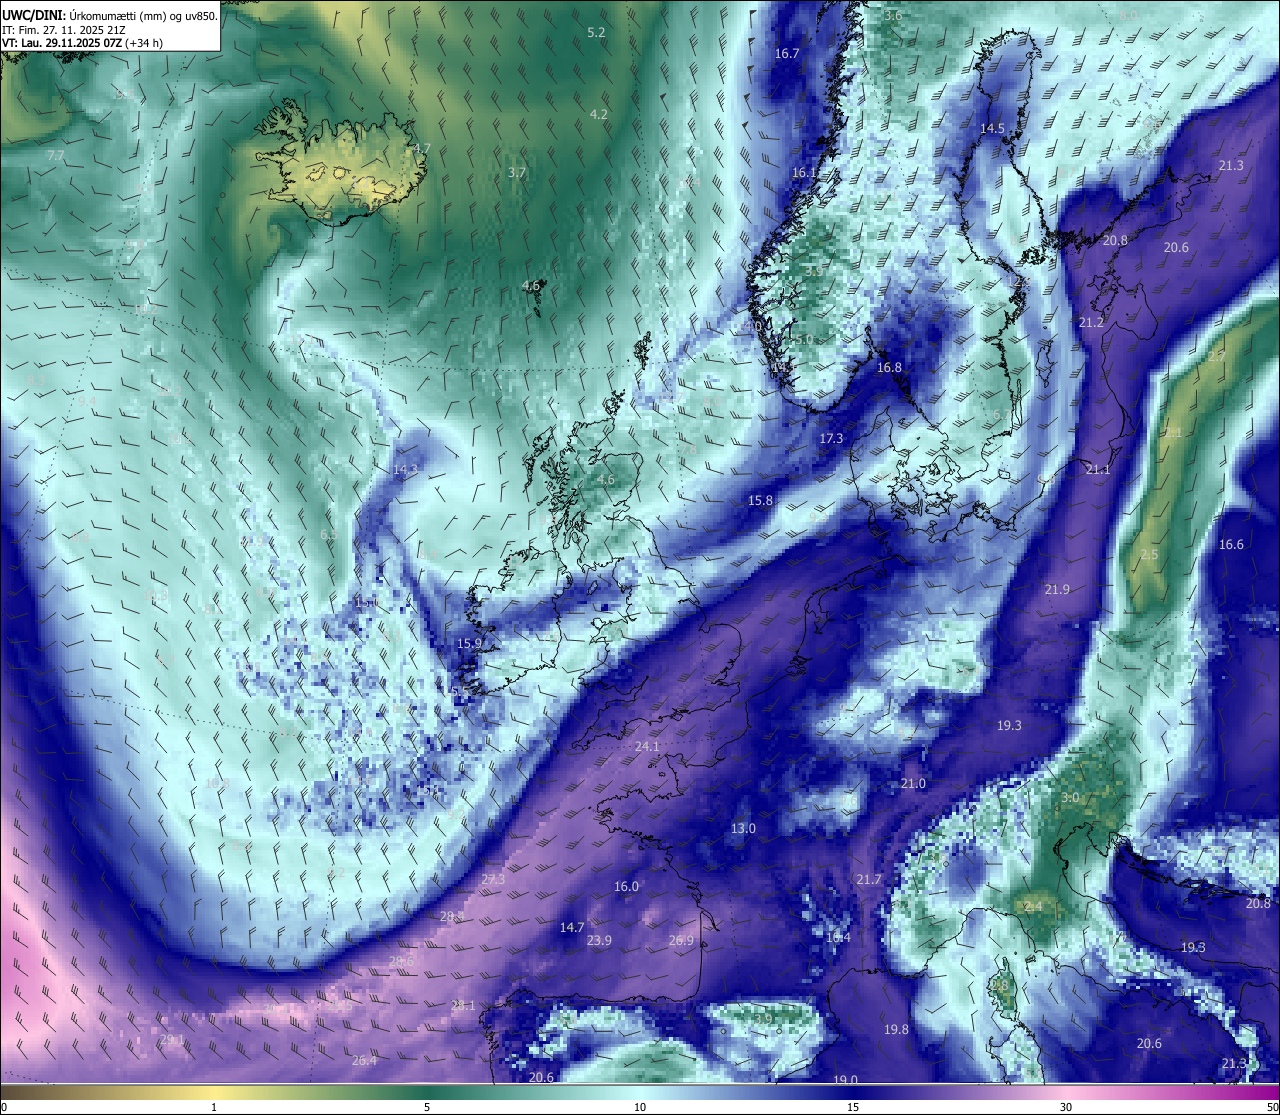
Task: Click the map value '28.8' over the Atlantic
Action: (452, 916)
